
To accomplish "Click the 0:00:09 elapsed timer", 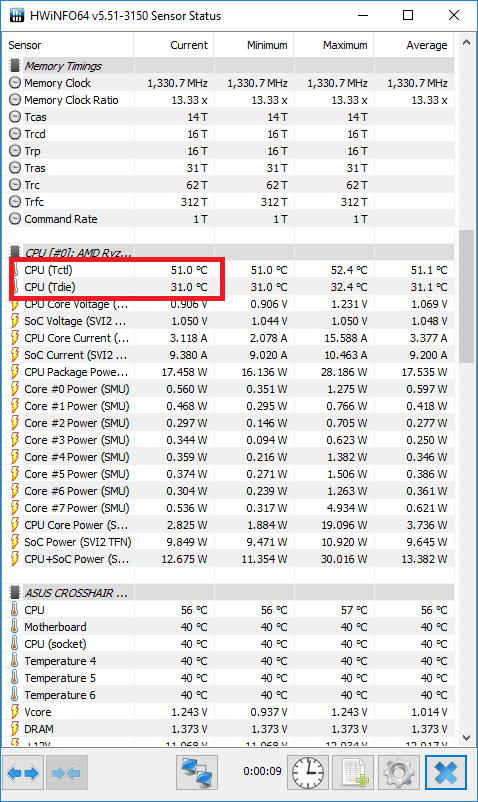I will [262, 771].
